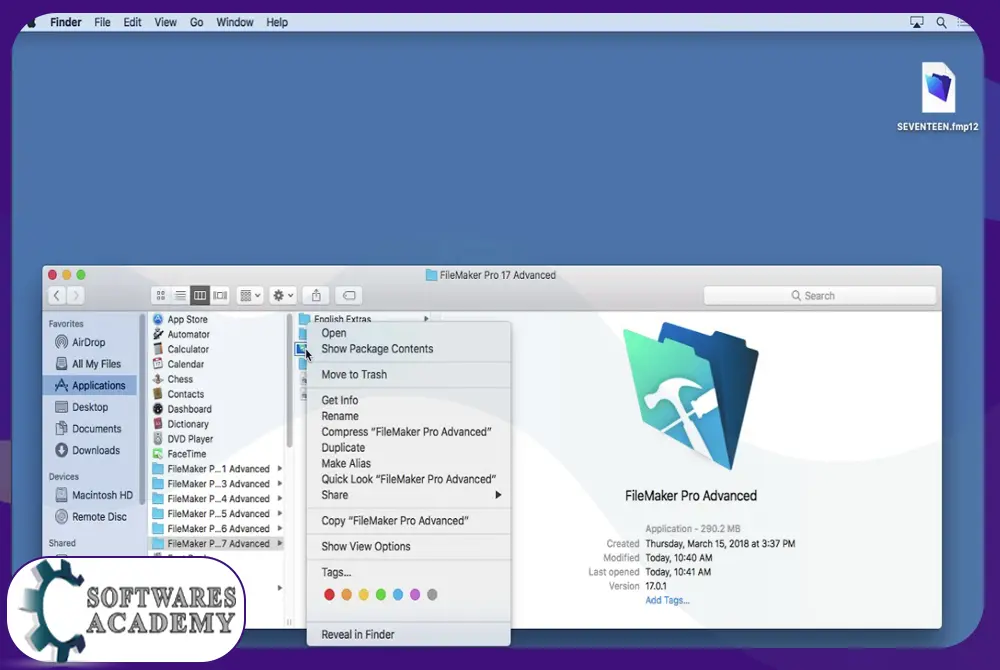Screen dimensions: 1000x670
Task: Apply the green tag color
Action: 381,595
